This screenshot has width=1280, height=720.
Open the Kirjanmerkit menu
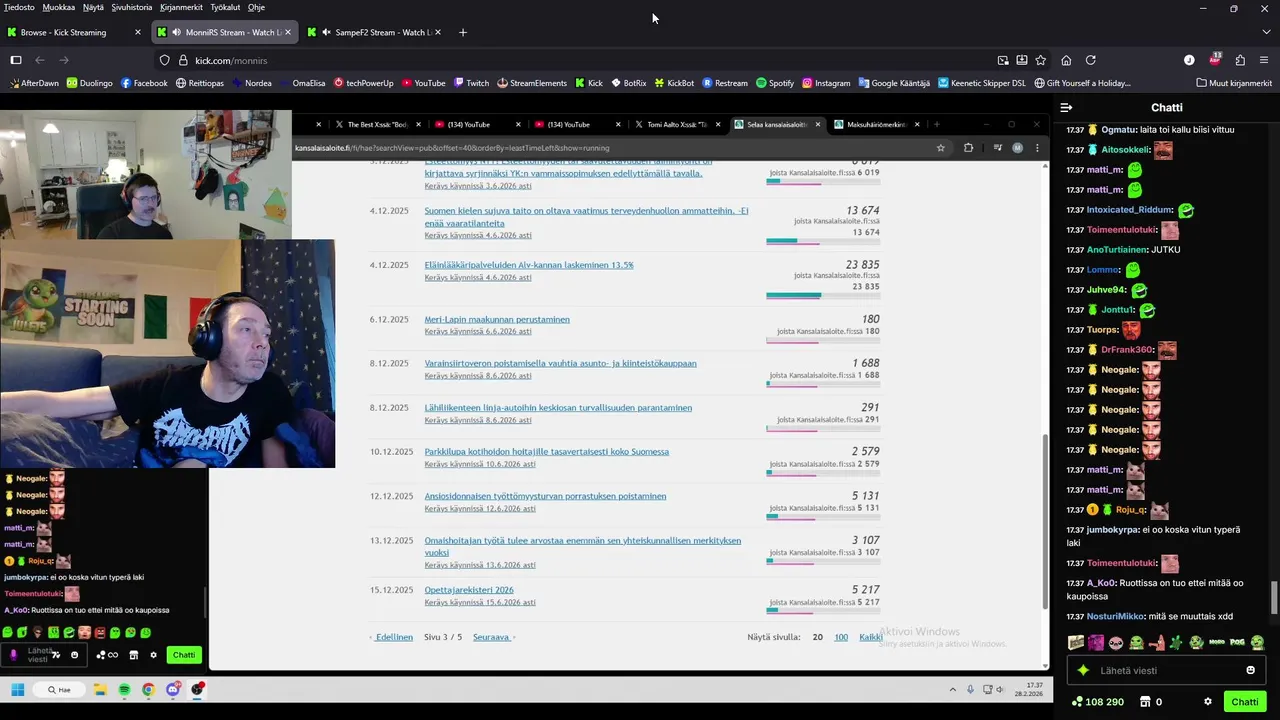click(181, 7)
